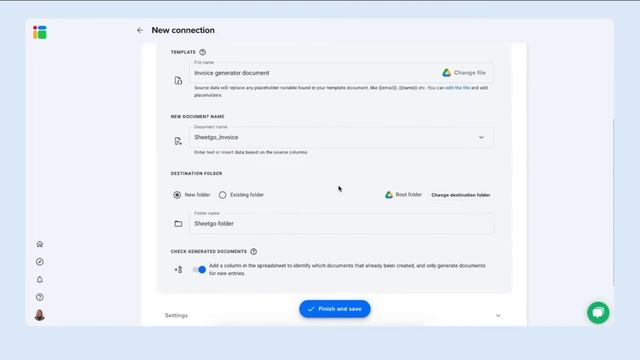Go back using the back arrow

point(140,30)
